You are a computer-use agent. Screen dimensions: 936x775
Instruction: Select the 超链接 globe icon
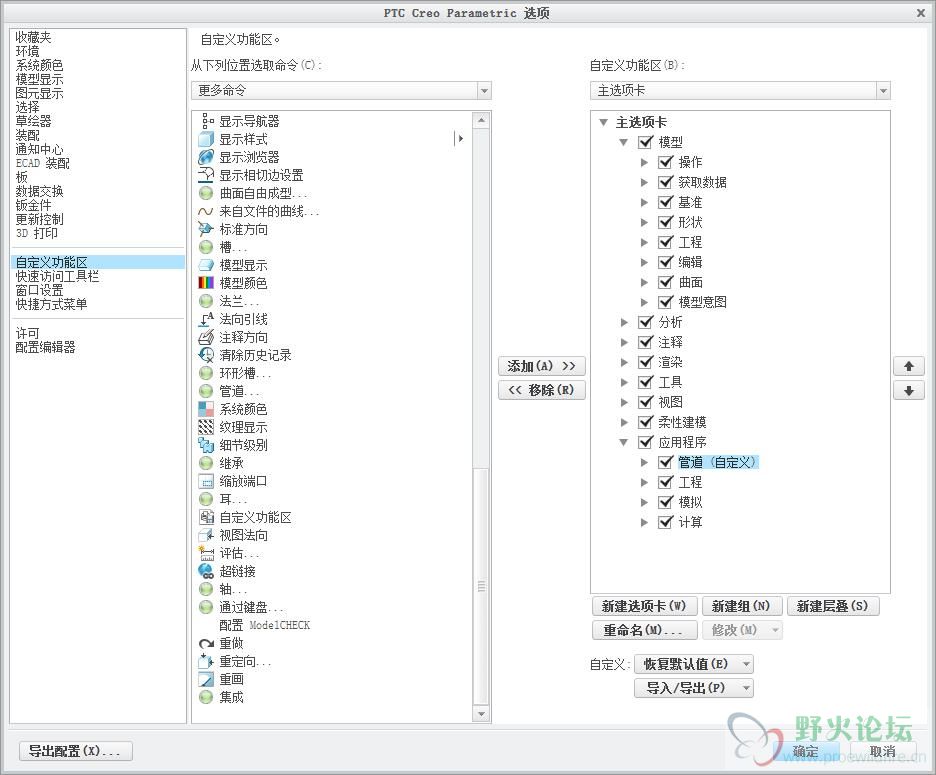coord(206,571)
